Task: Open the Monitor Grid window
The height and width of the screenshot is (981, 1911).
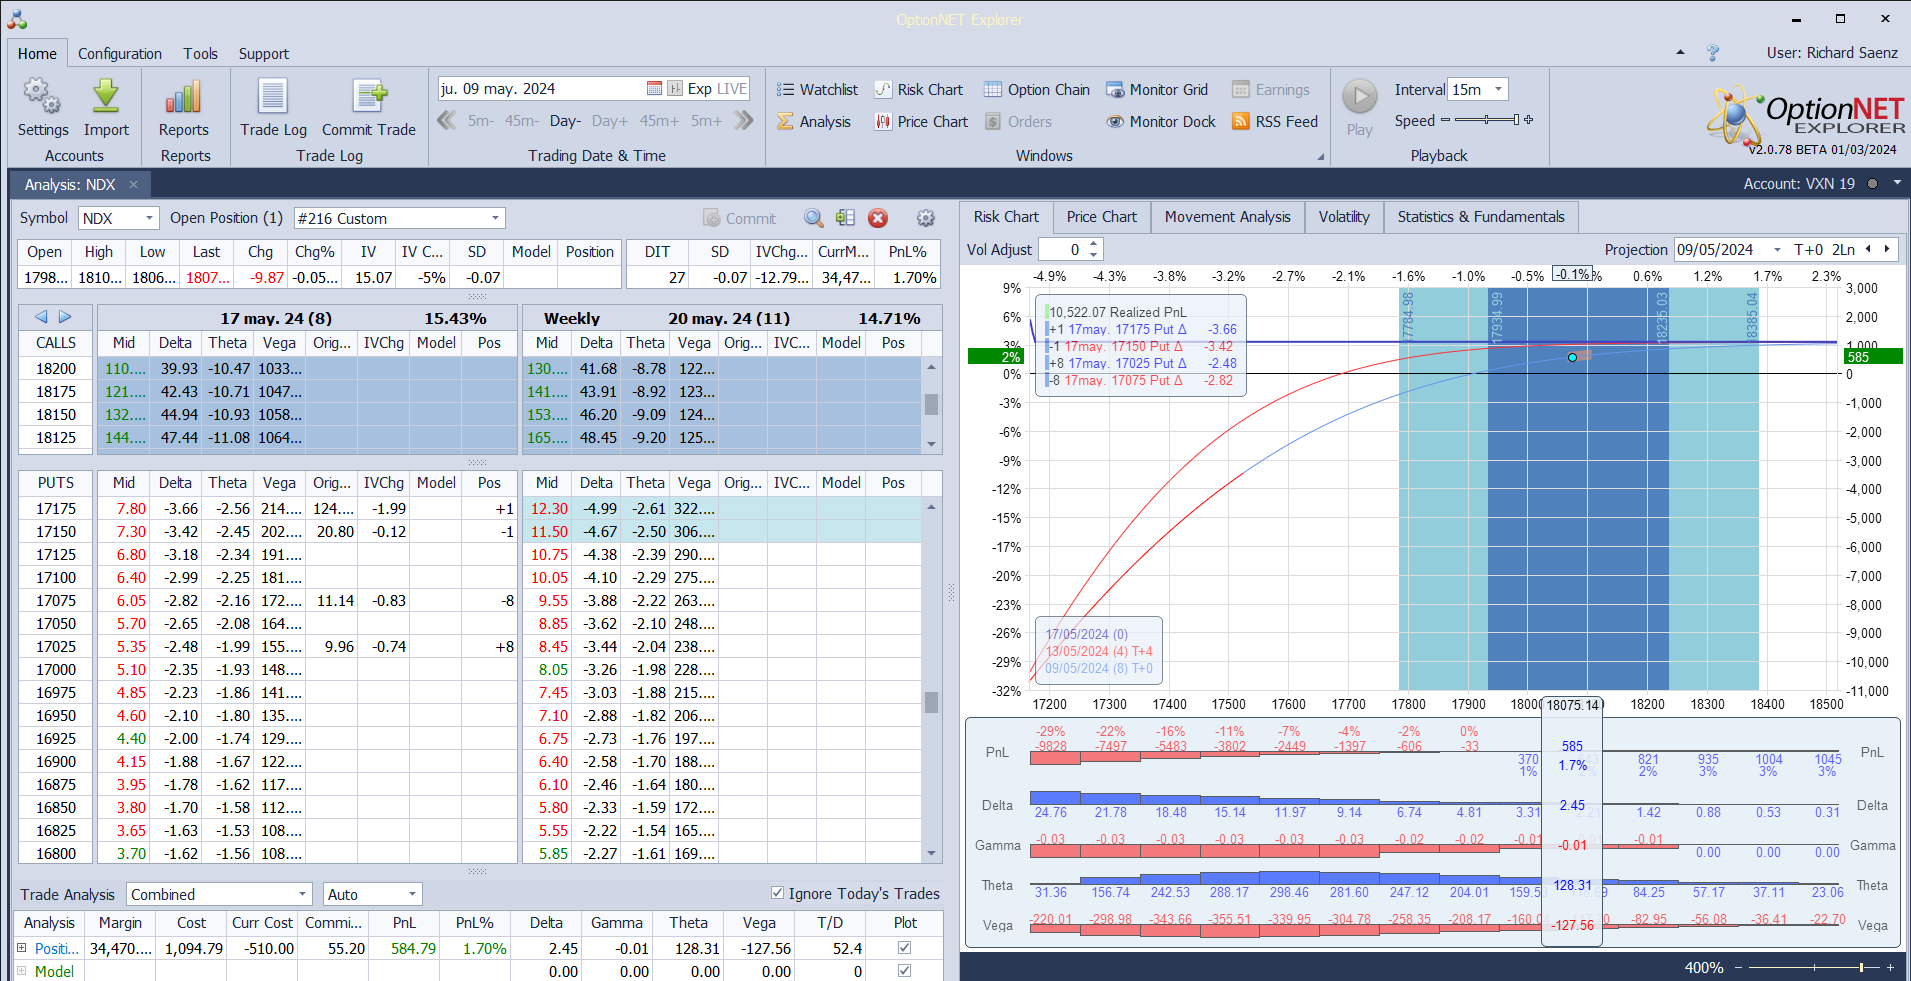Action: pyautogui.click(x=1157, y=89)
